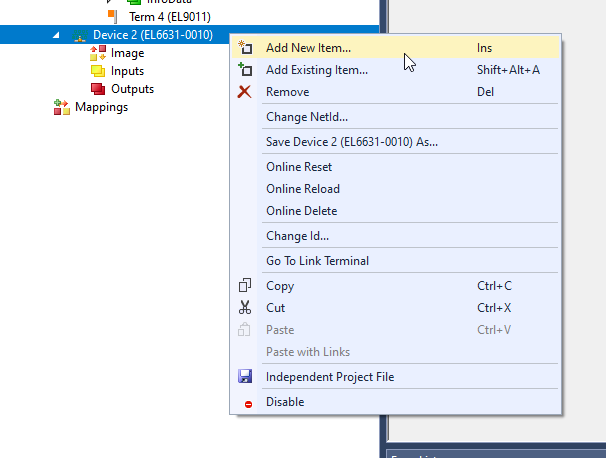Image resolution: width=606 pixels, height=458 pixels.
Task: Click the red X Remove icon
Action: click(245, 92)
